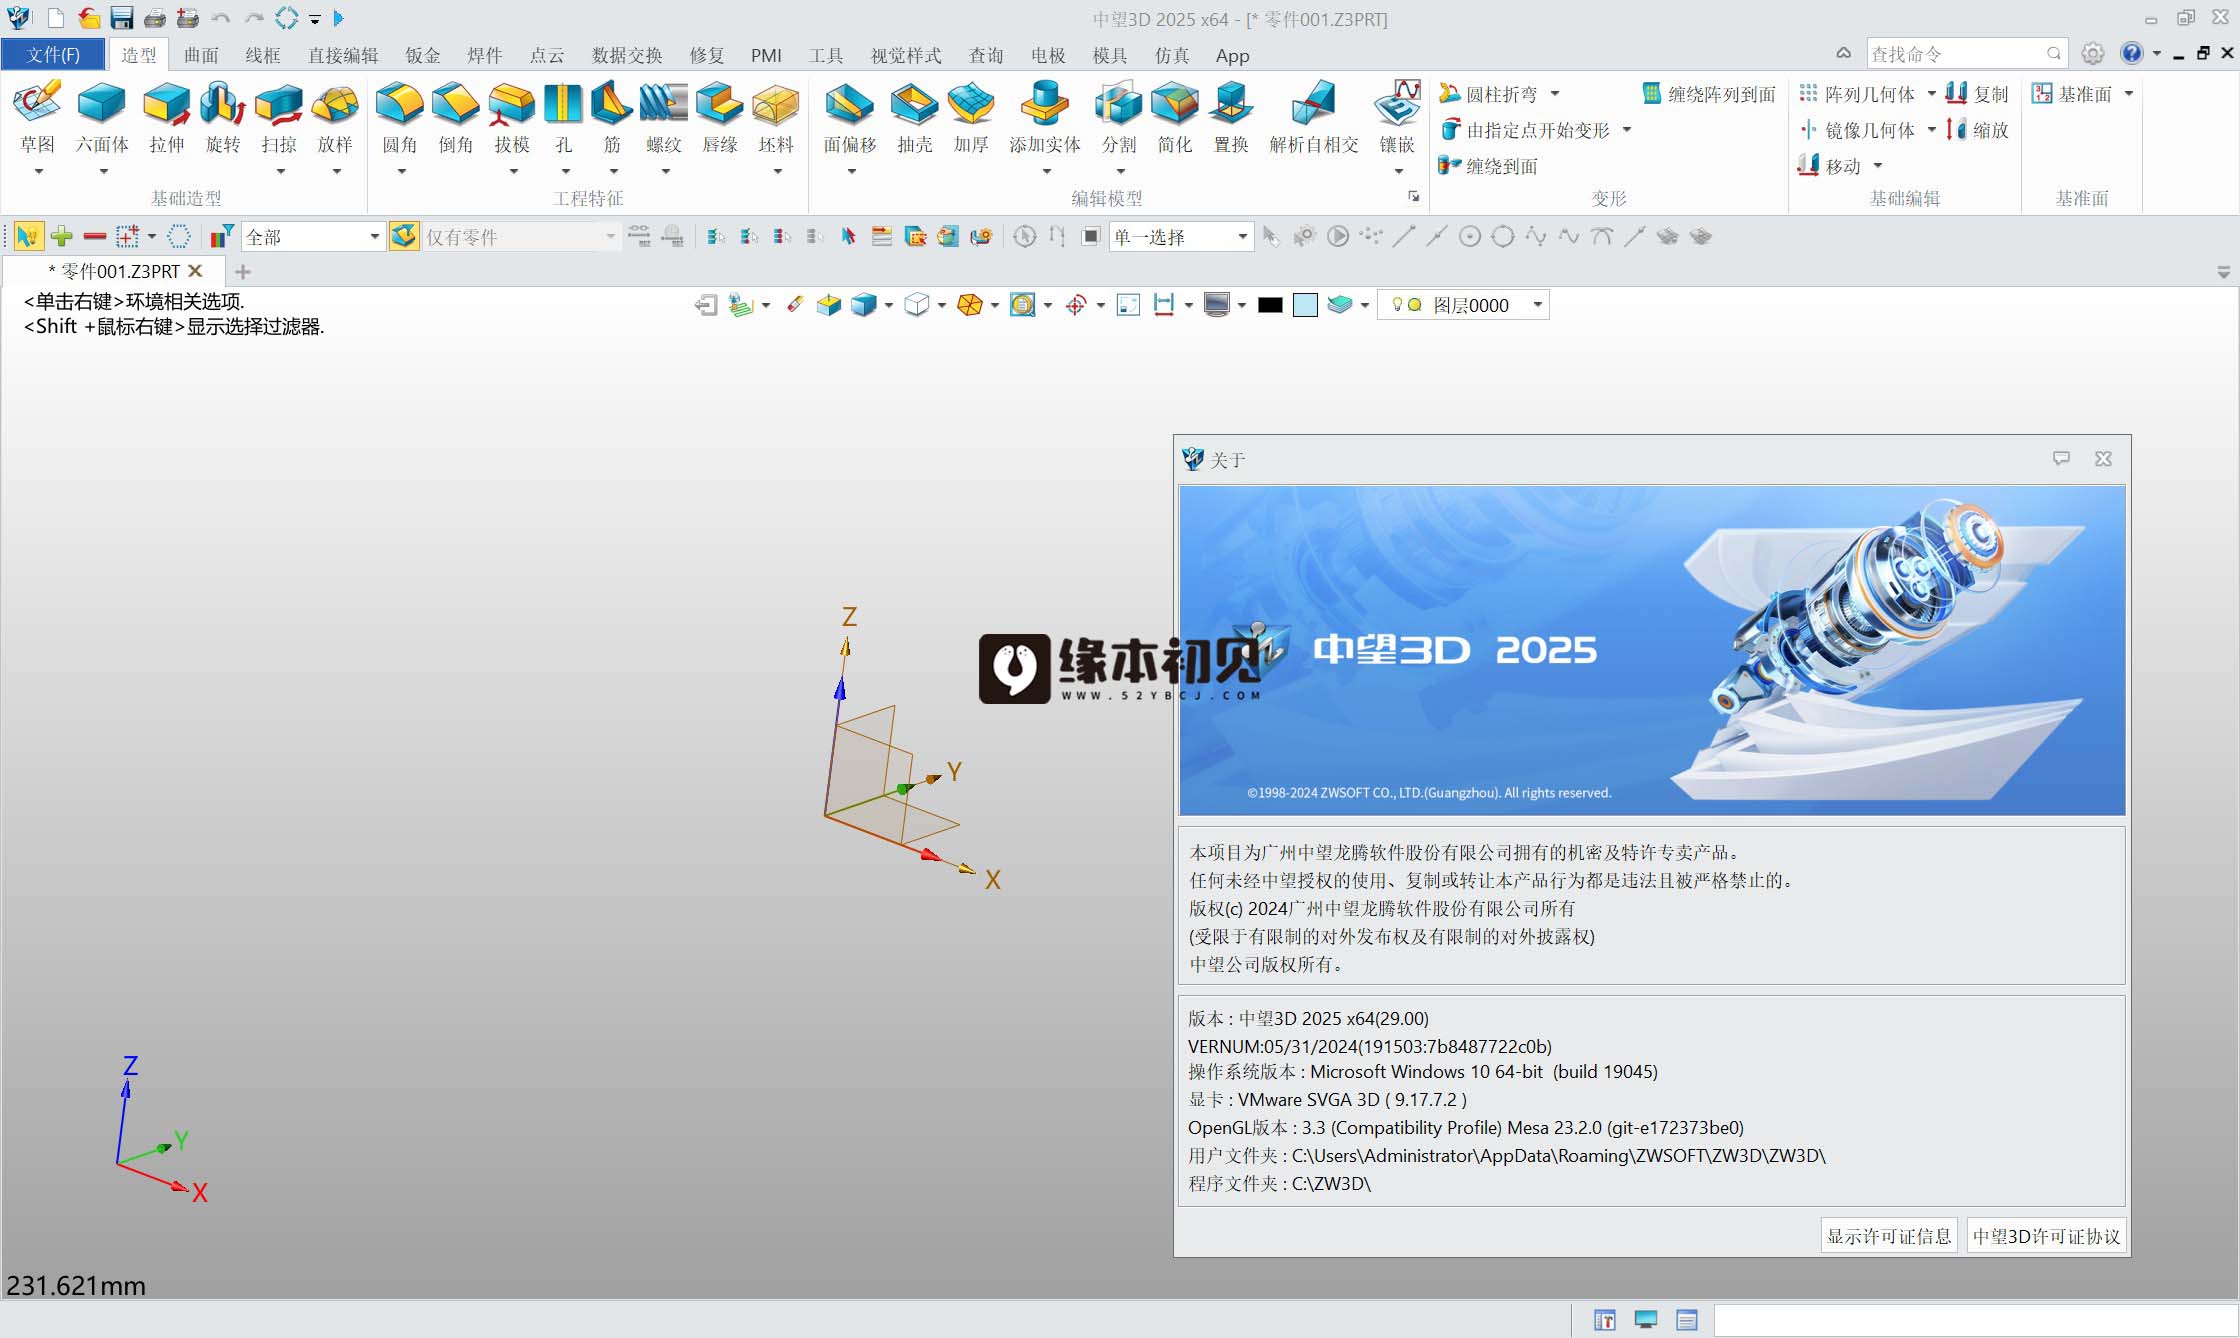Click the 面偏移 face offset tool

(x=850, y=118)
